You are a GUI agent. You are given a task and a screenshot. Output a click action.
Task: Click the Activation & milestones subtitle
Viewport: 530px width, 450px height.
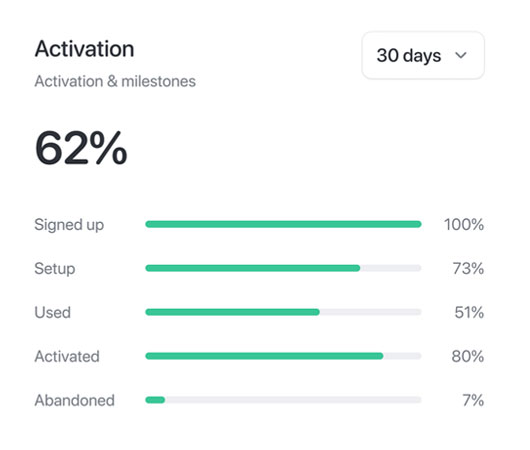coord(115,81)
